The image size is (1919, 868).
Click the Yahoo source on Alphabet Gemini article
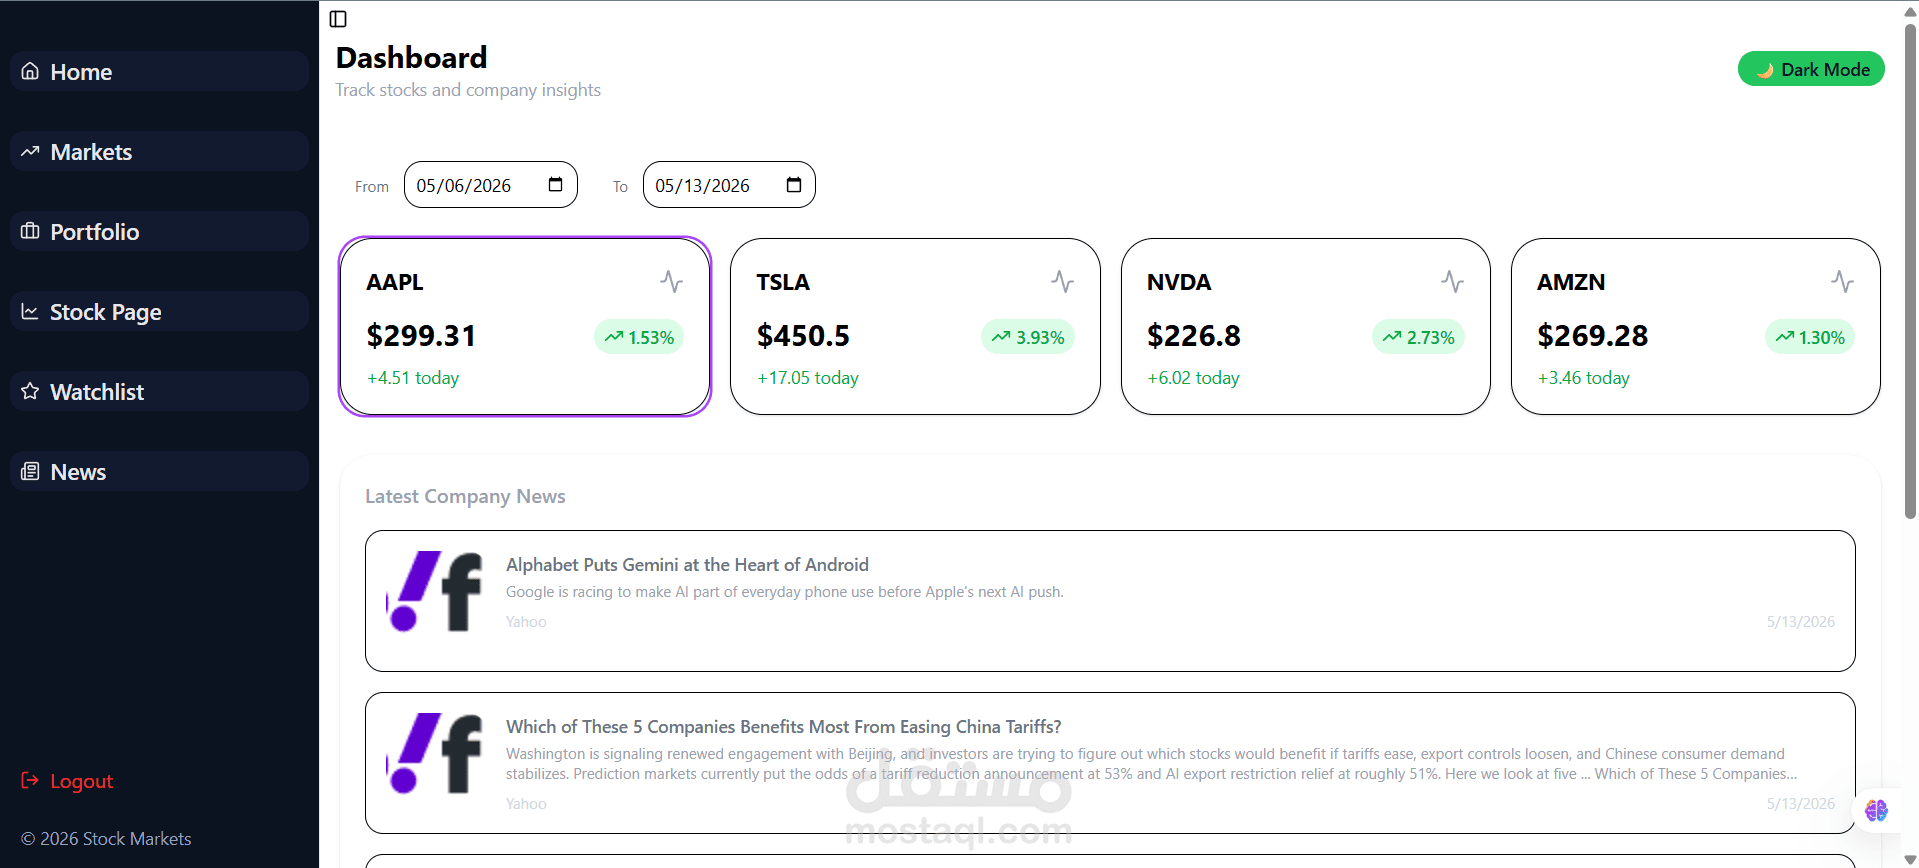tap(526, 622)
